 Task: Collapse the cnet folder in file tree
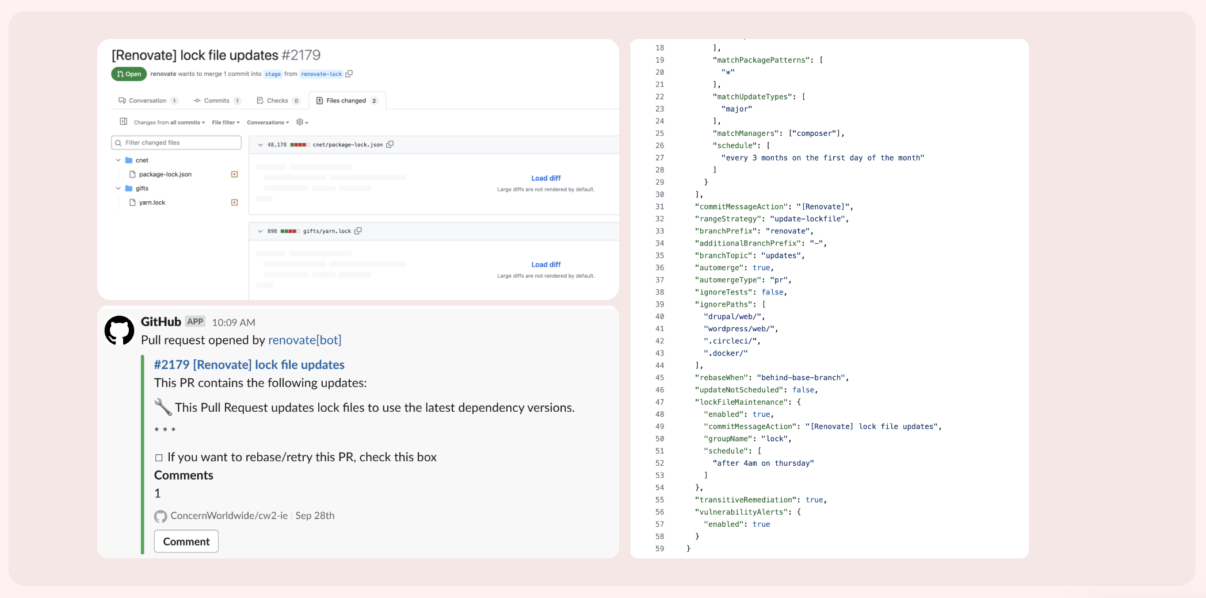click(x=117, y=159)
